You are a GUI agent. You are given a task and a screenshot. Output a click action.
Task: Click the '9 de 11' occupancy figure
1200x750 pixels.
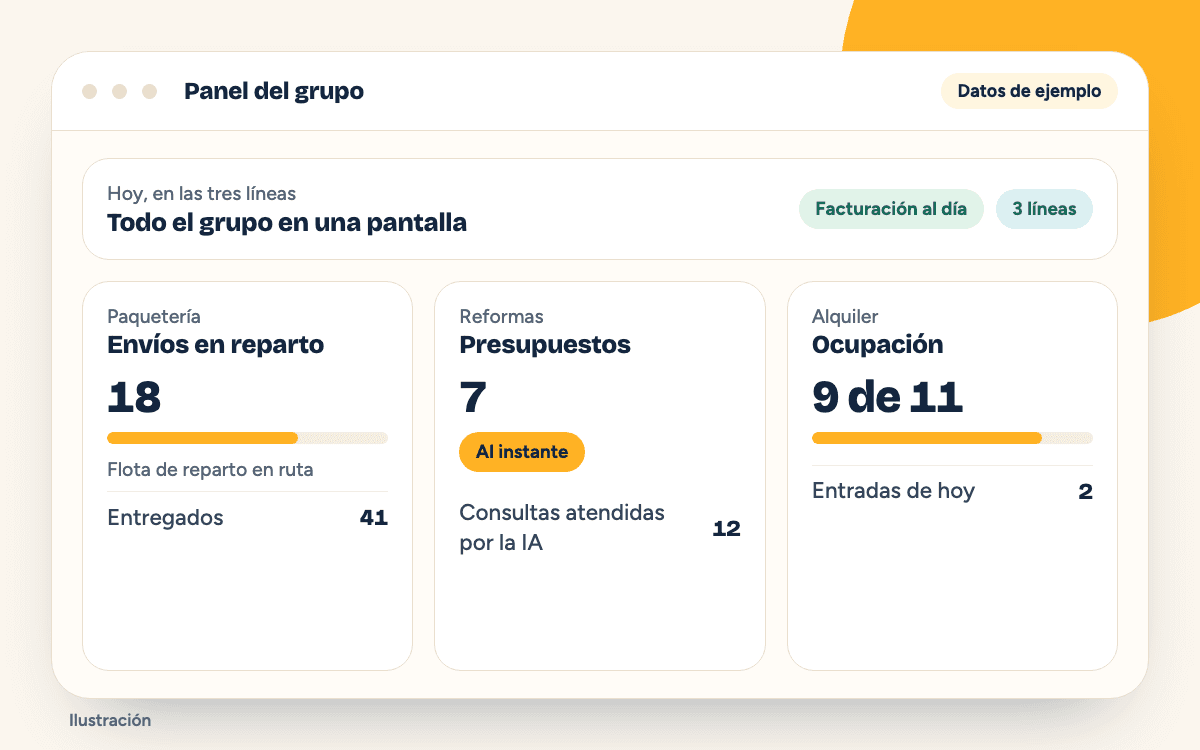coord(887,397)
